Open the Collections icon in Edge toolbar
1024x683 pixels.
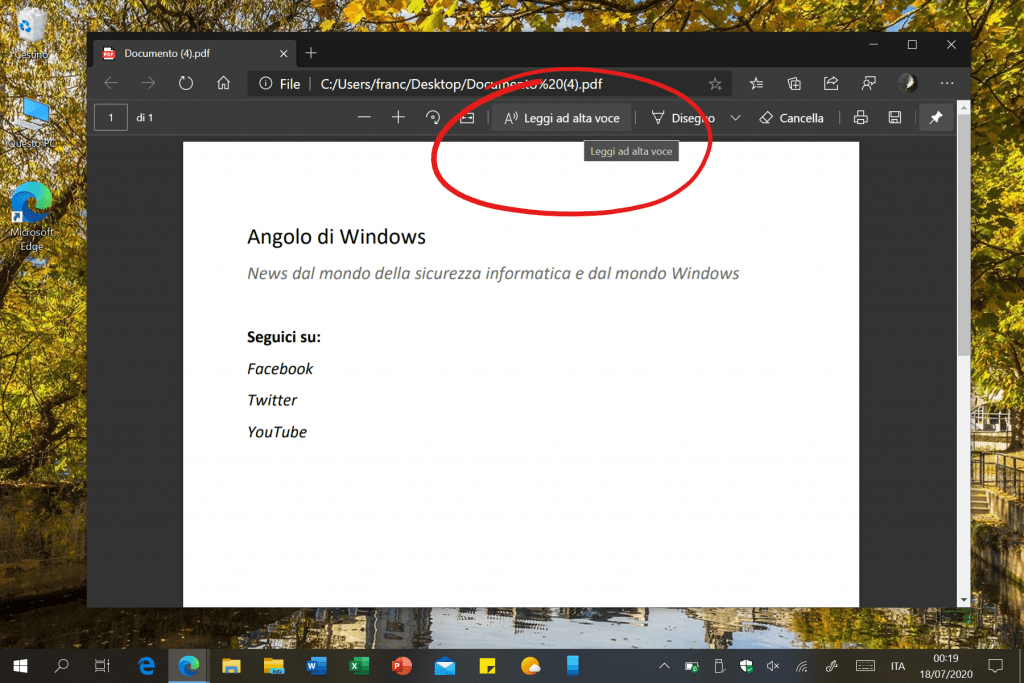pos(794,84)
